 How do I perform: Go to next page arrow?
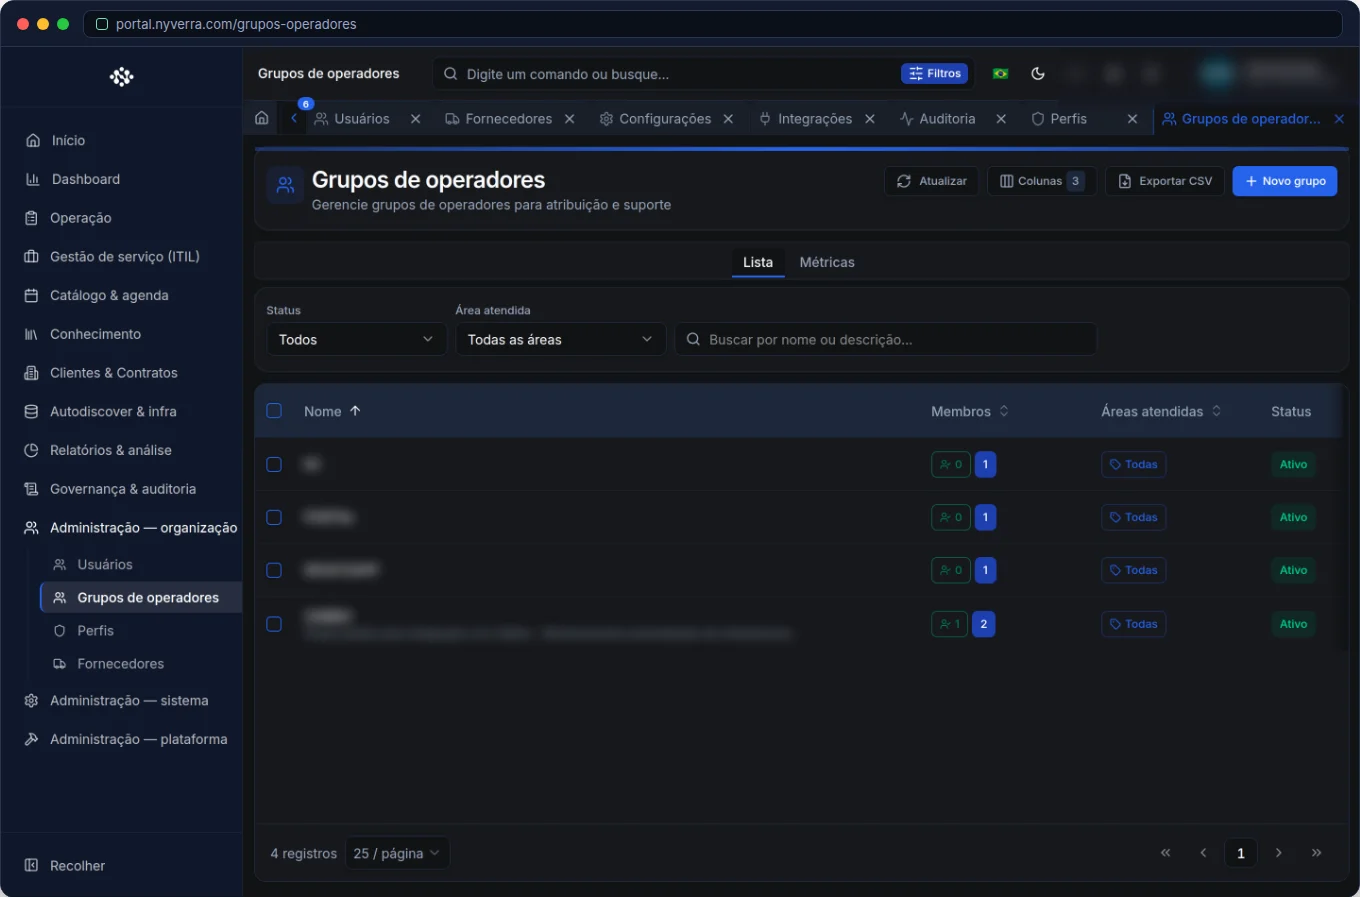pos(1279,853)
